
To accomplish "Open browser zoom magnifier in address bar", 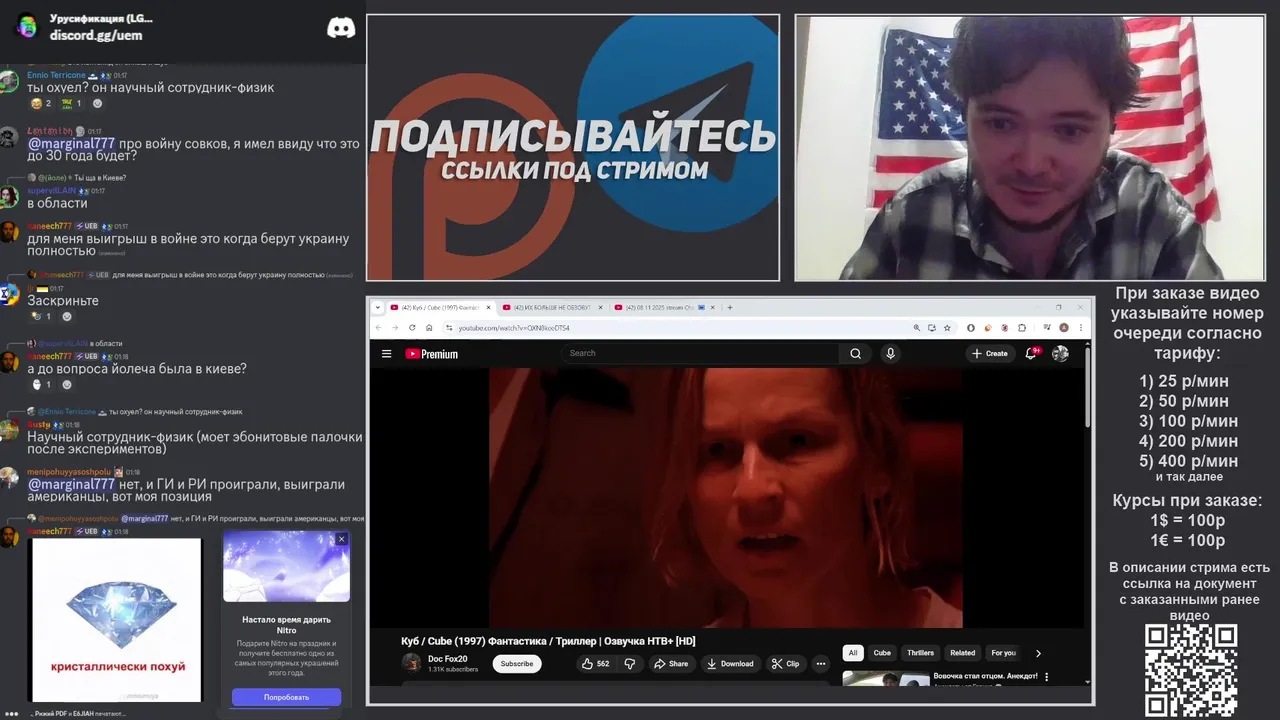I will [x=916, y=327].
